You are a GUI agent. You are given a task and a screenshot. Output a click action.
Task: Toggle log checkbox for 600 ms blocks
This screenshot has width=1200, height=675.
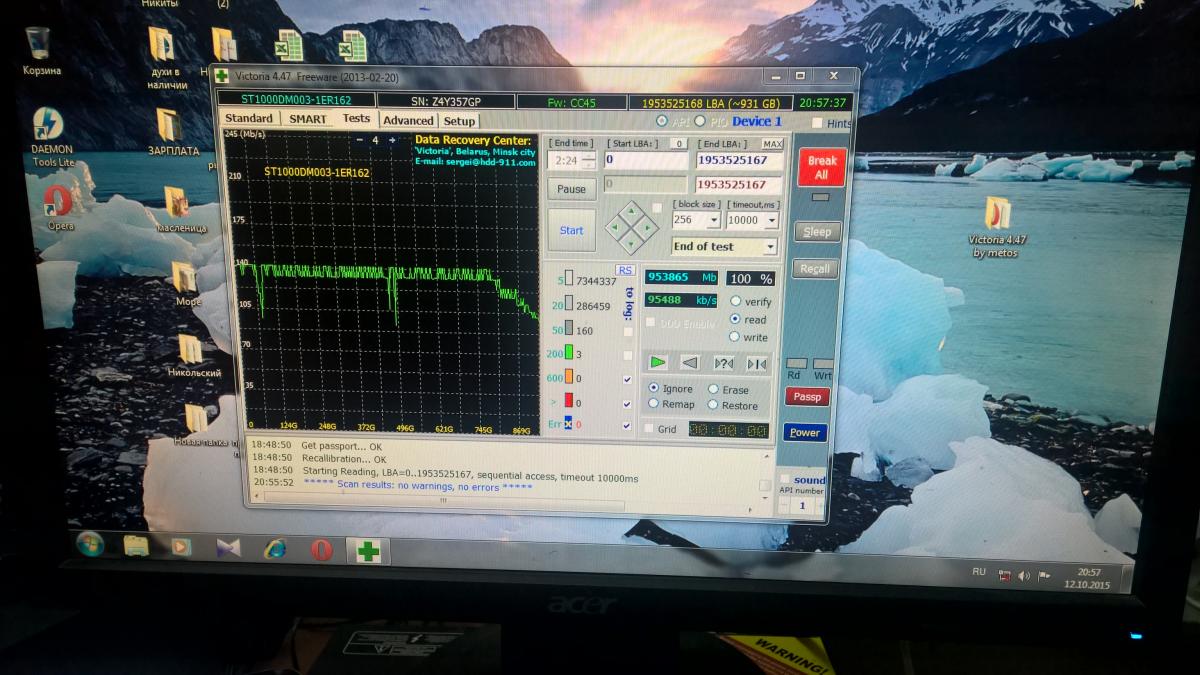(x=627, y=380)
